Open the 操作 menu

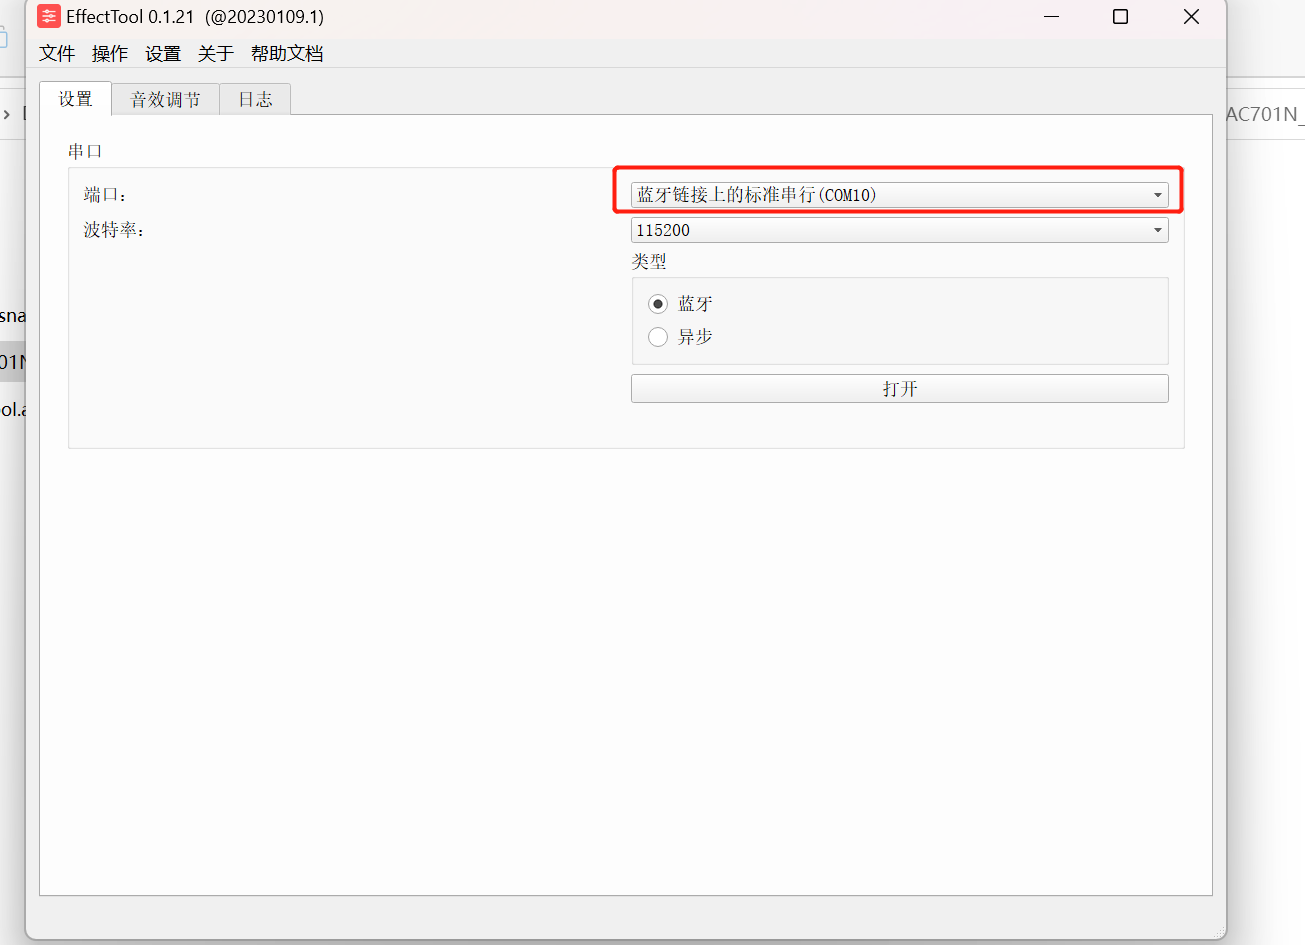tap(110, 53)
